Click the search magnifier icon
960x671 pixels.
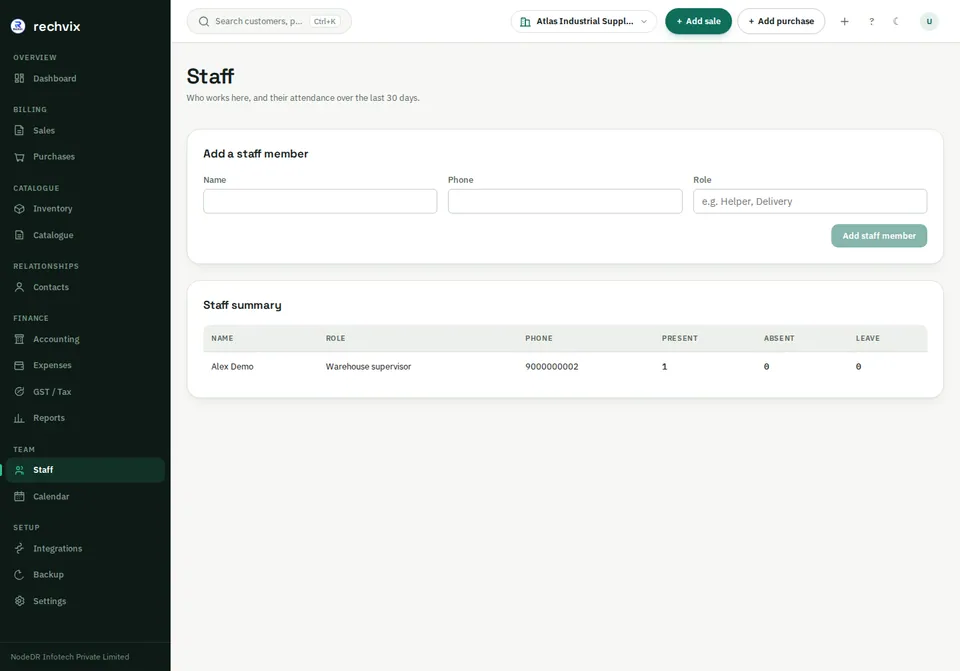point(204,21)
